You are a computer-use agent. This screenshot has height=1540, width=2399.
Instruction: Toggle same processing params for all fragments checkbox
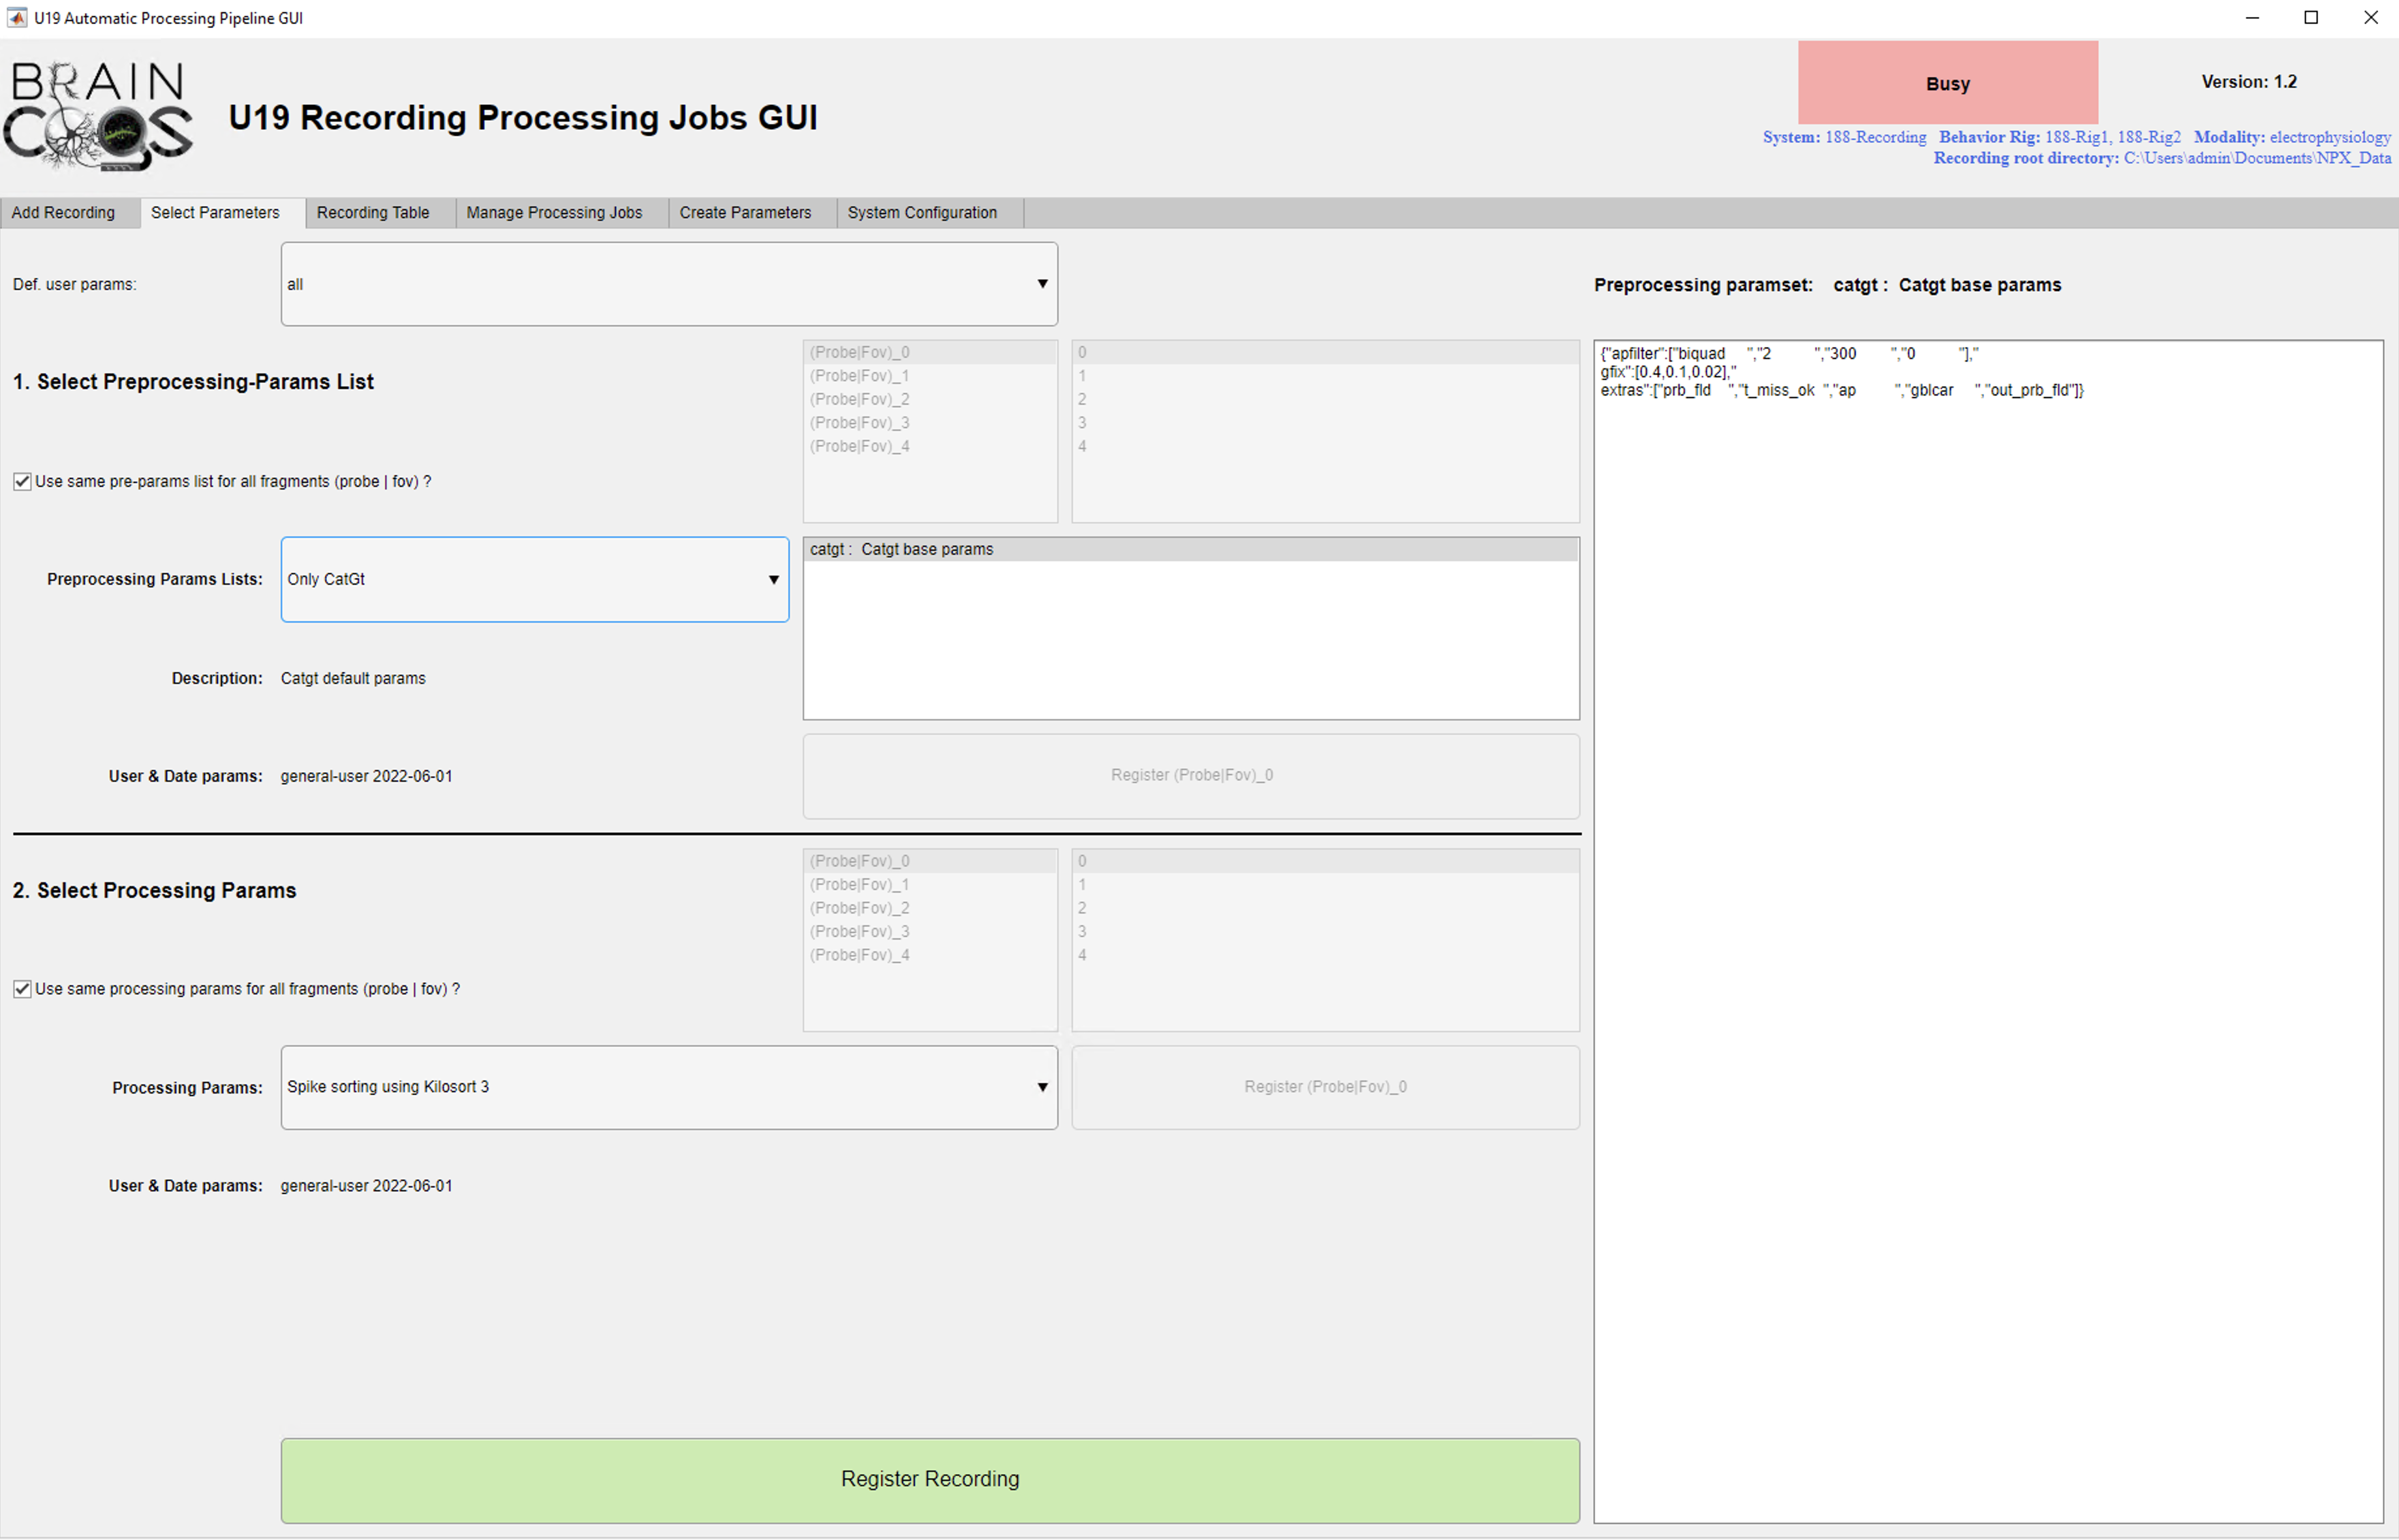(22, 989)
